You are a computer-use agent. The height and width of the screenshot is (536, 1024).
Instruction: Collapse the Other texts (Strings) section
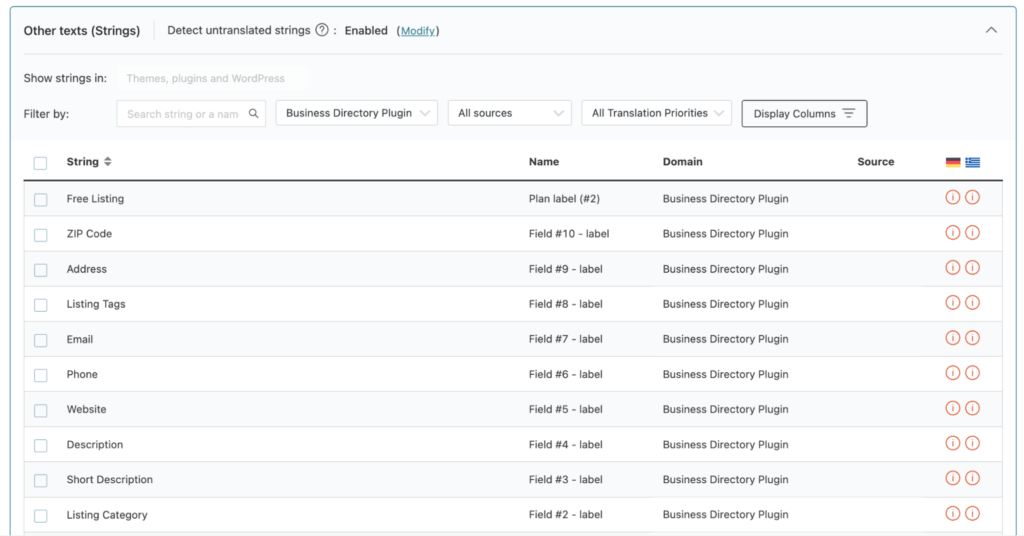click(x=991, y=30)
